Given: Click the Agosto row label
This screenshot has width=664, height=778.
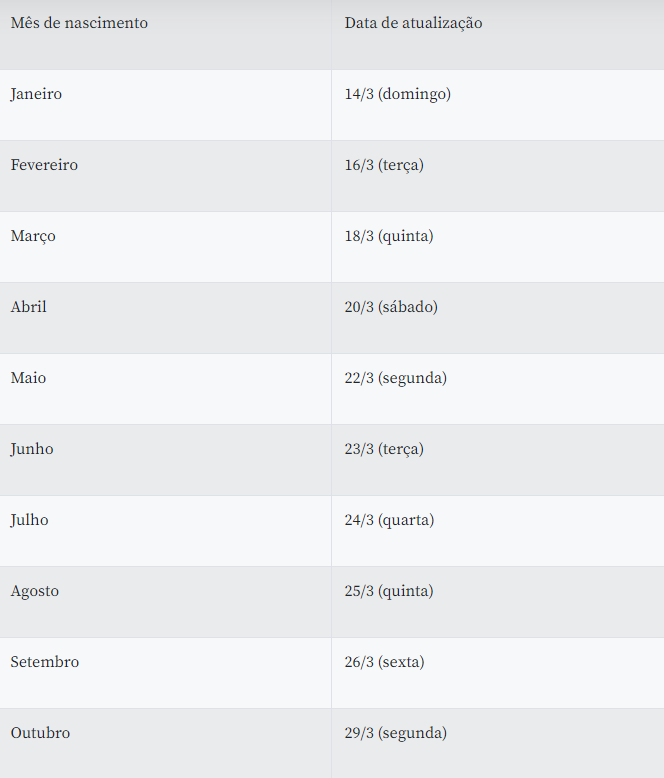Looking at the screenshot, I should (x=35, y=591).
